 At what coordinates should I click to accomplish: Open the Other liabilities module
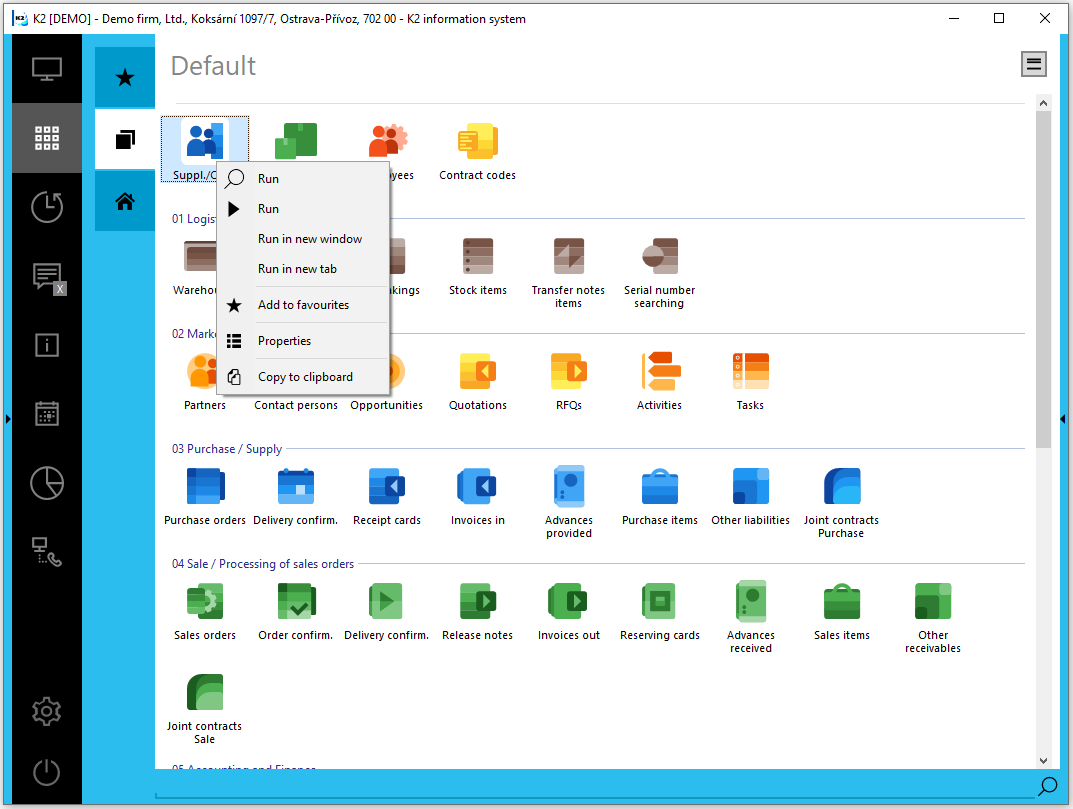750,496
